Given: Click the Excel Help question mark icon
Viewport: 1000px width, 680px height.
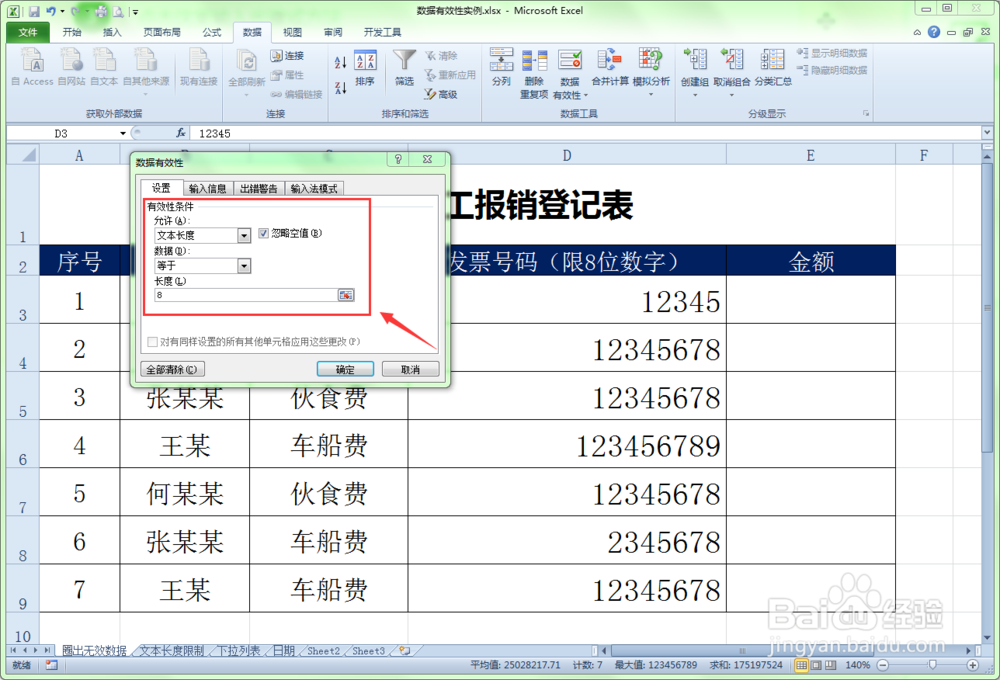Looking at the screenshot, I should pyautogui.click(x=934, y=32).
